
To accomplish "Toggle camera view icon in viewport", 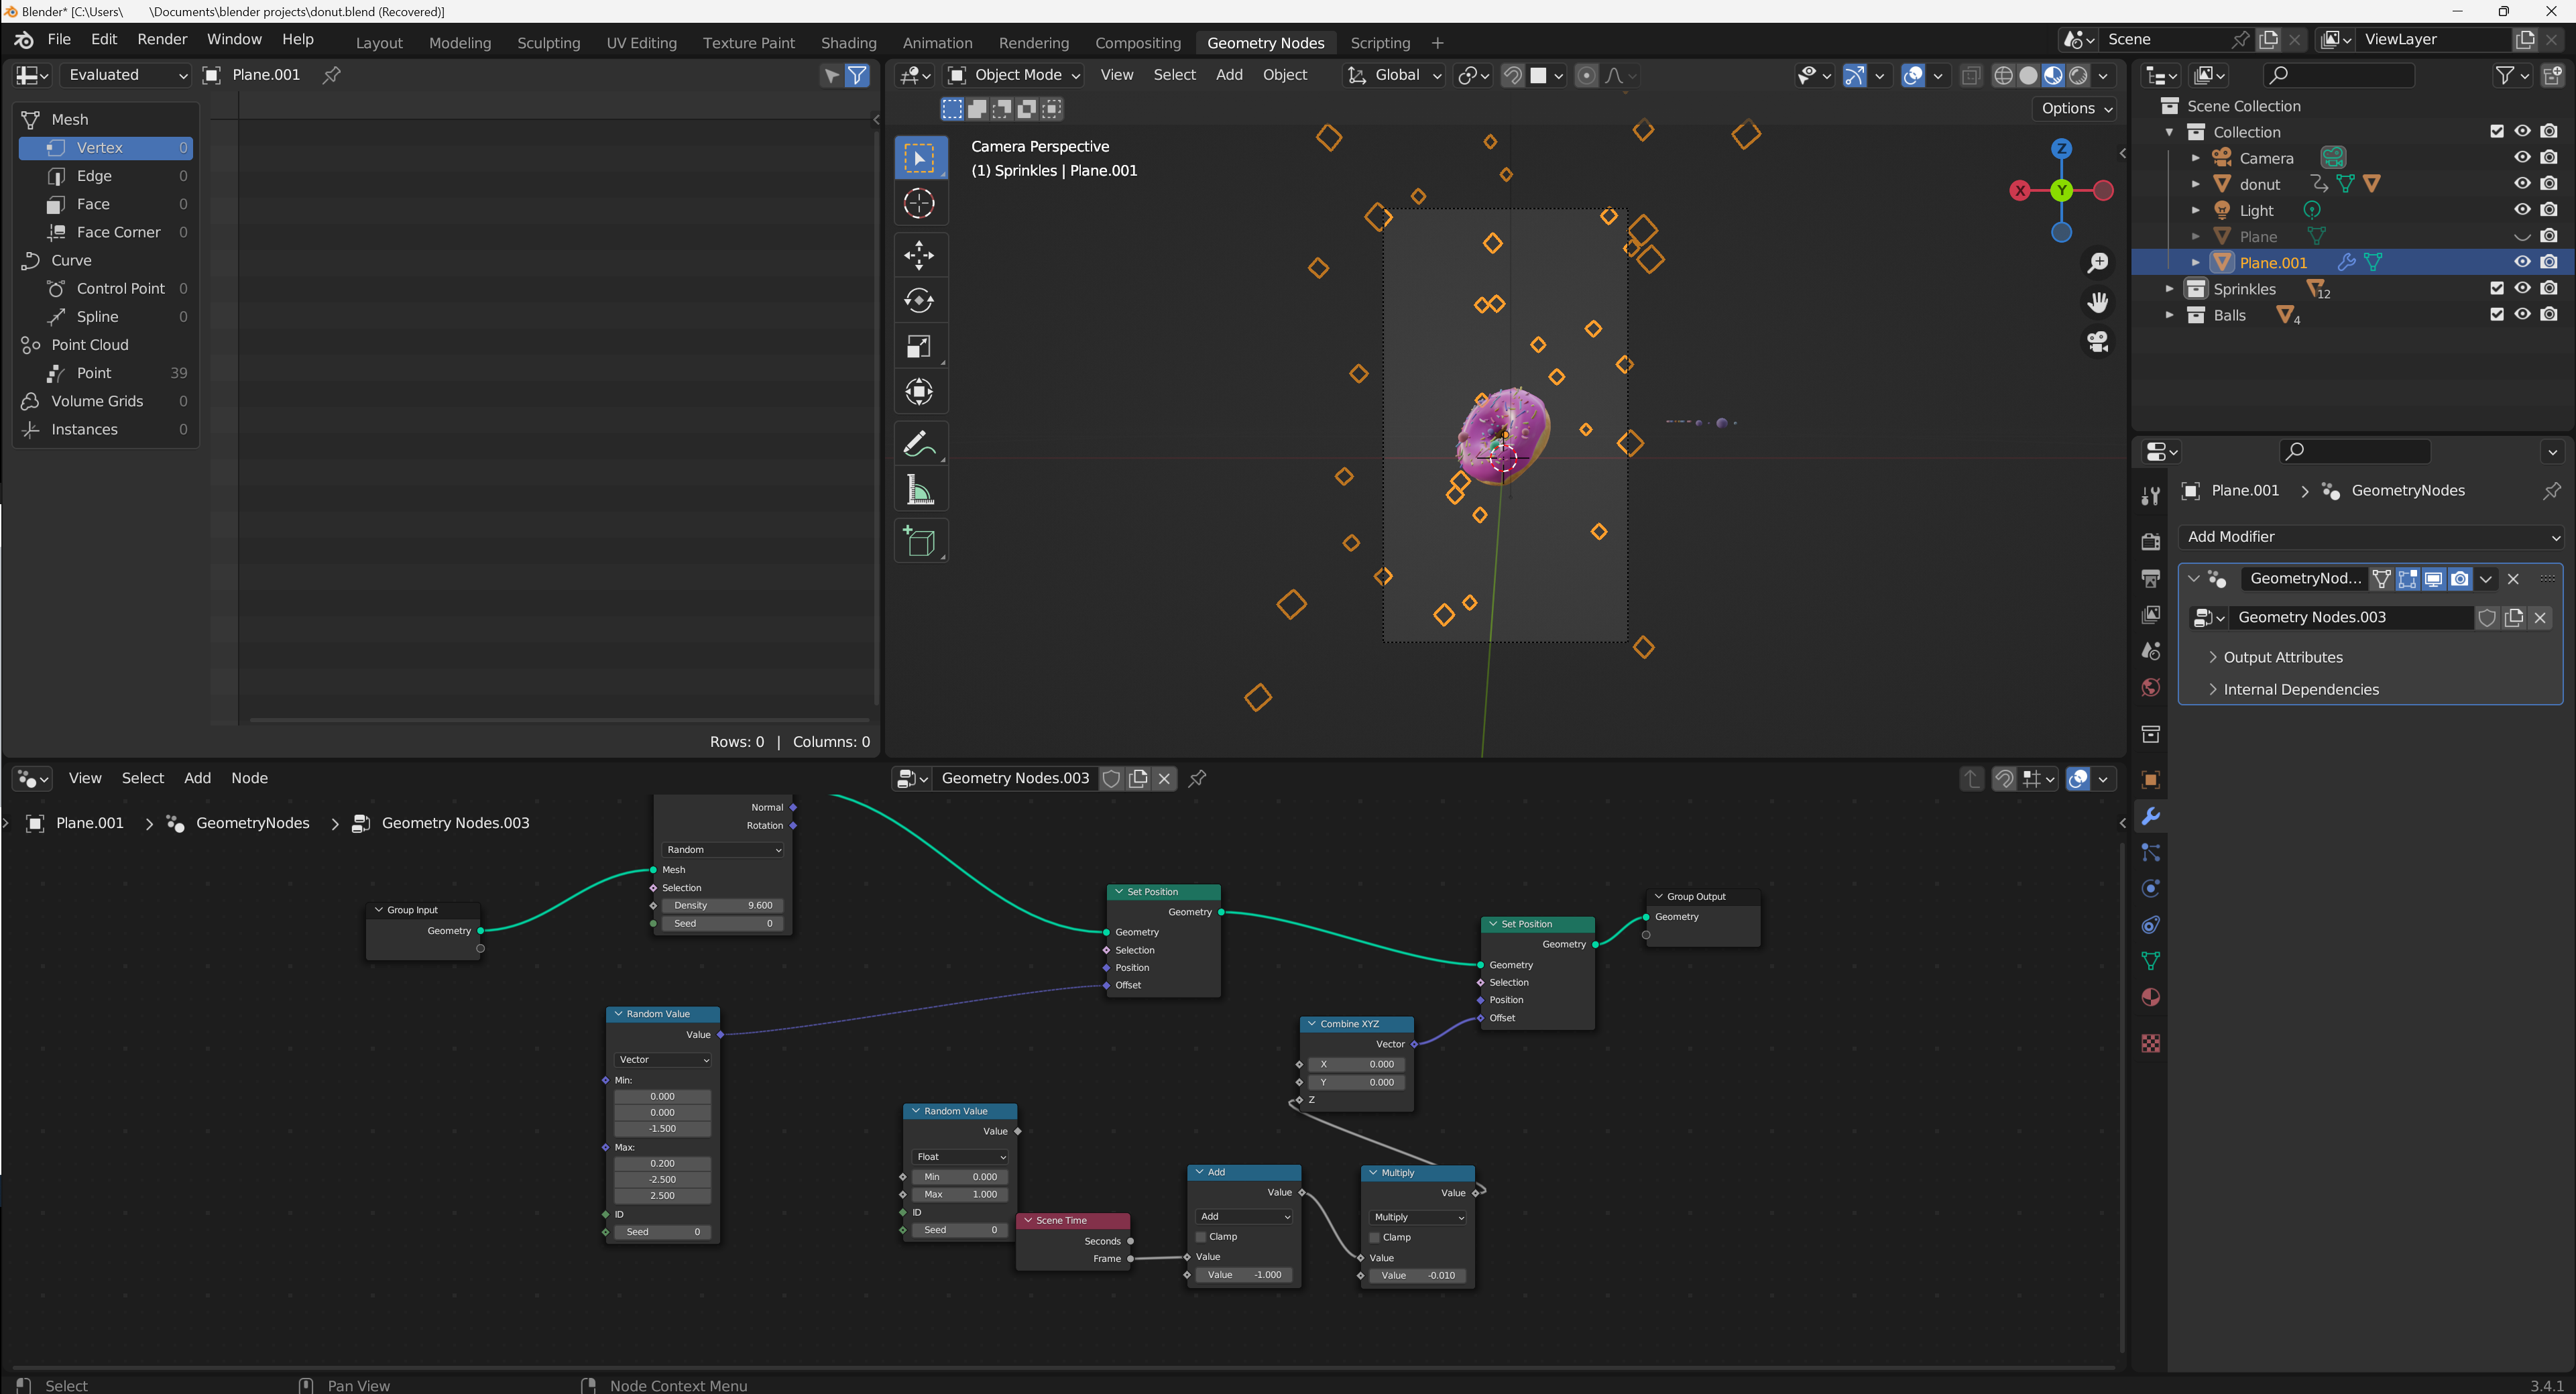I will [2098, 342].
